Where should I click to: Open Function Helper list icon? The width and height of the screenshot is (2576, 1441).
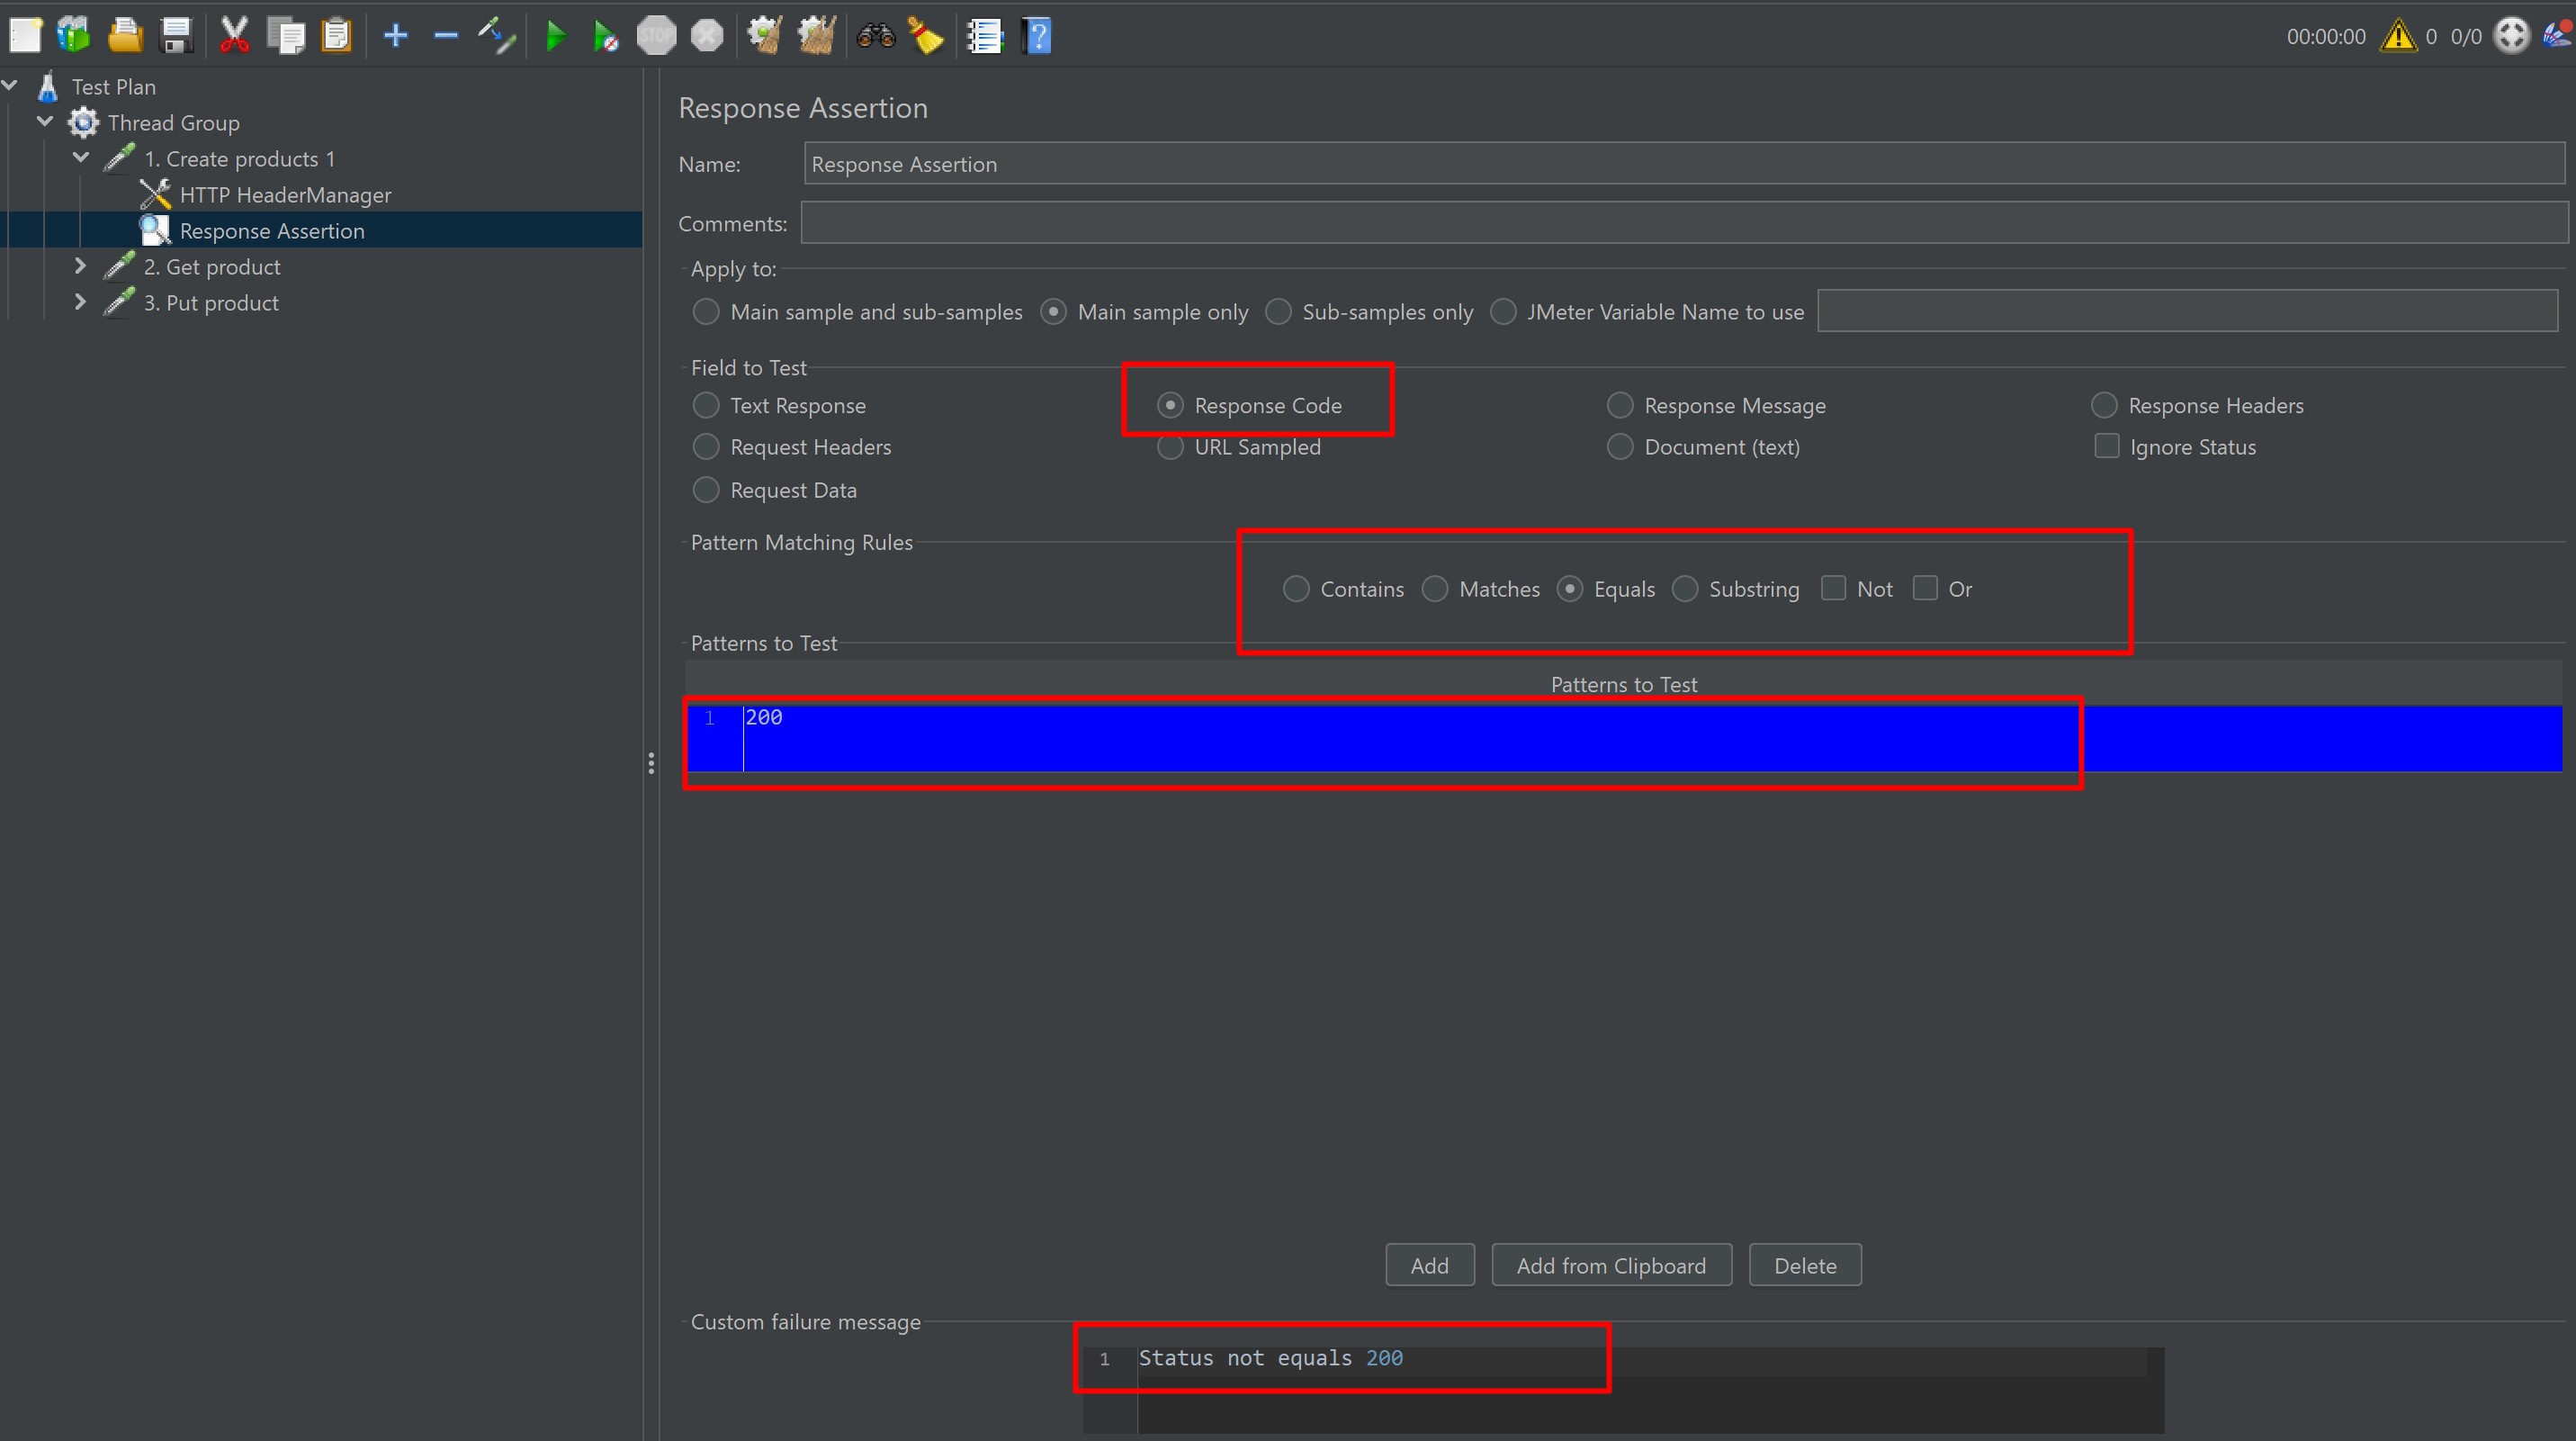[985, 37]
